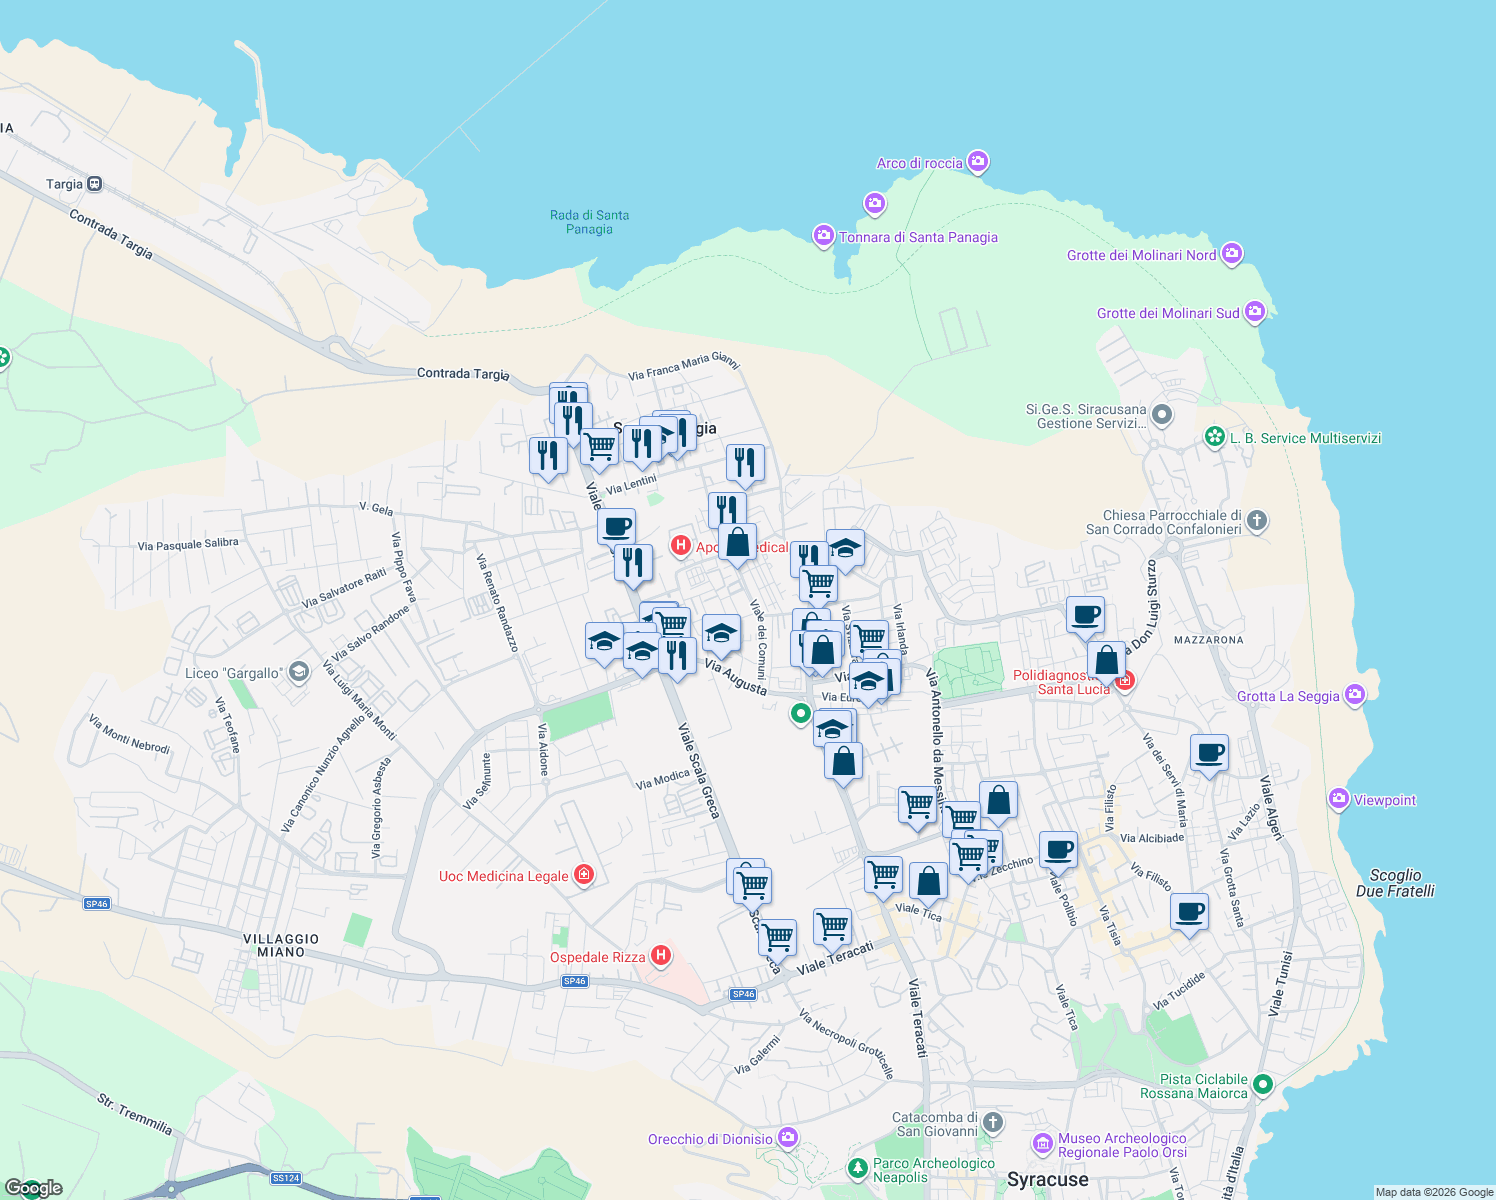Open the school marker right of Apollo Medical

coord(845,550)
